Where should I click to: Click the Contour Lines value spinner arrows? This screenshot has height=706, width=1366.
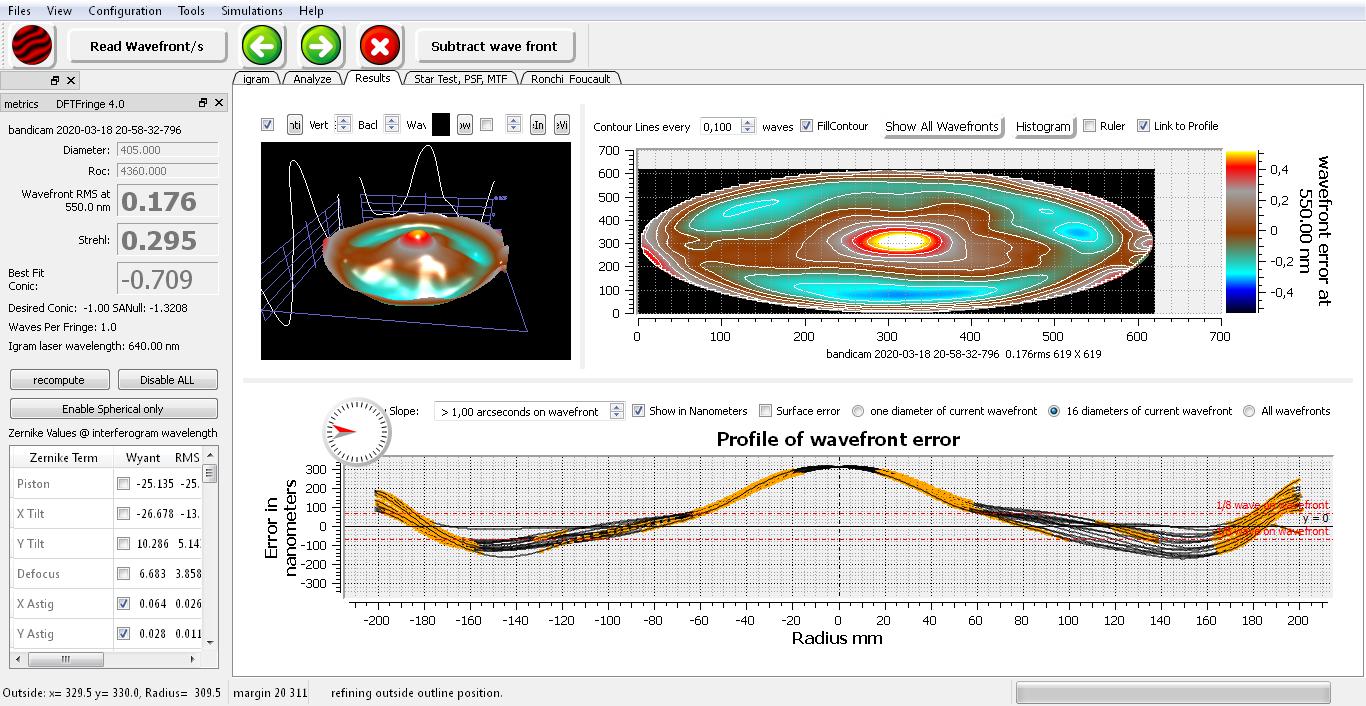point(750,126)
